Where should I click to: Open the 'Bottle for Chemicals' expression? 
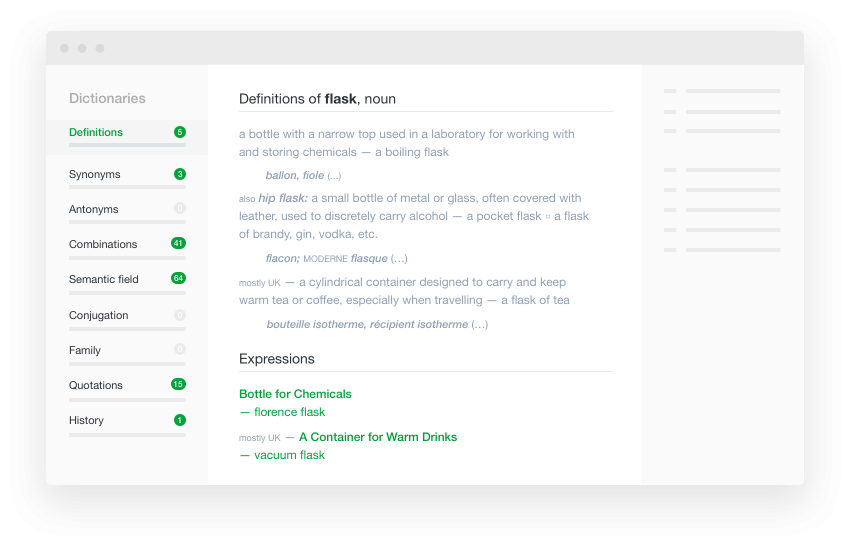(x=295, y=394)
